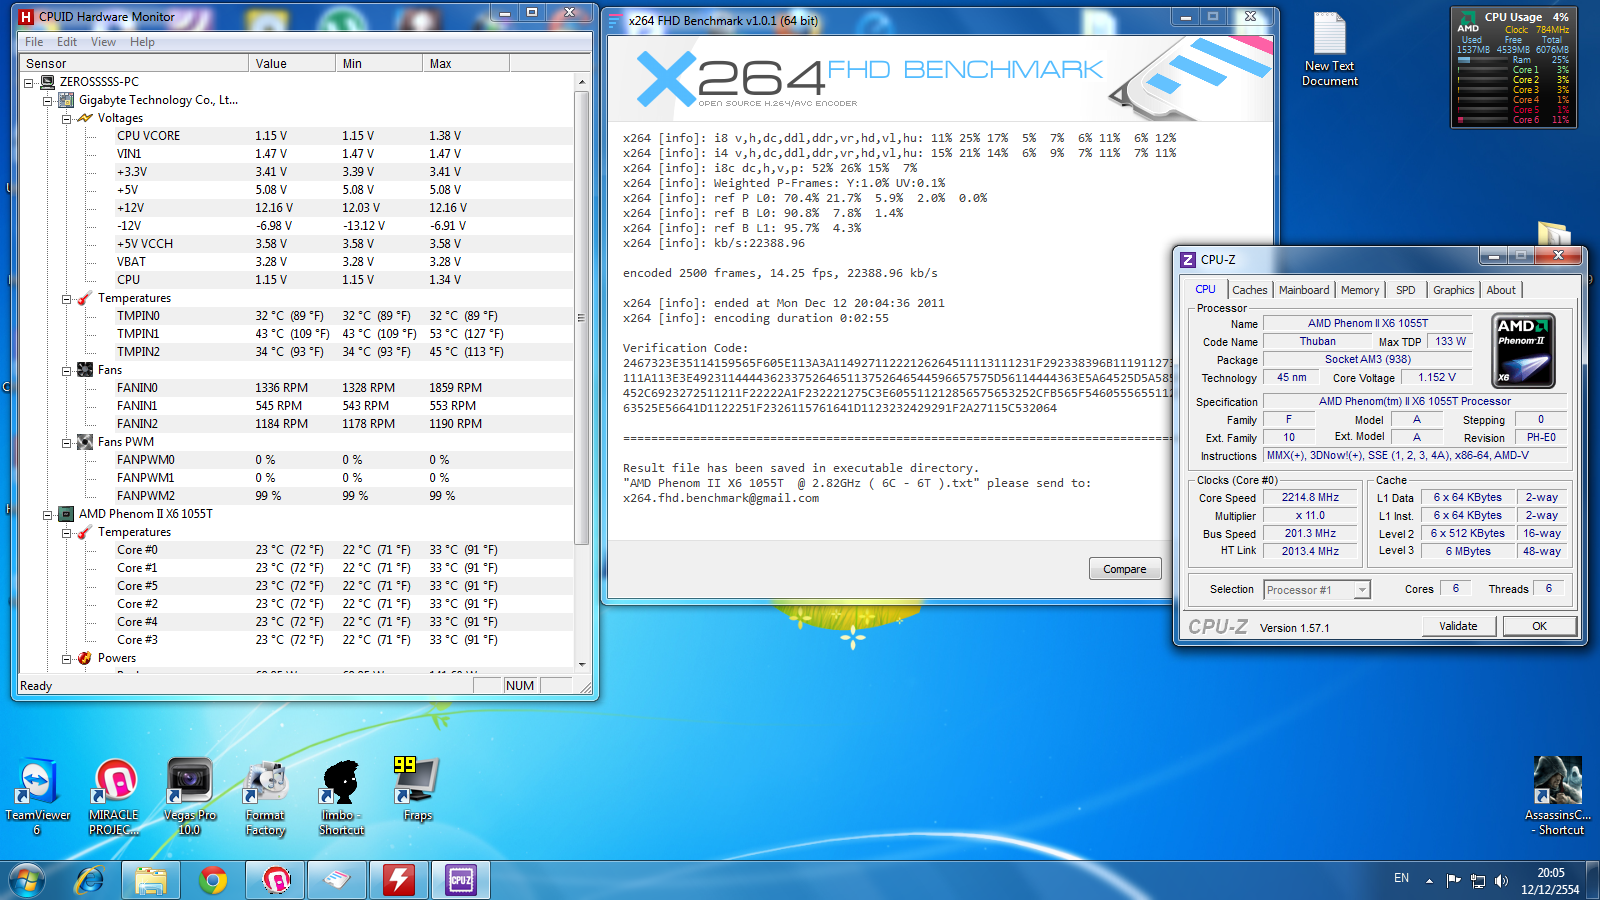1600x900 pixels.
Task: Launch the MIRACLE PROJEC... desktop shortcut
Action: pyautogui.click(x=114, y=796)
